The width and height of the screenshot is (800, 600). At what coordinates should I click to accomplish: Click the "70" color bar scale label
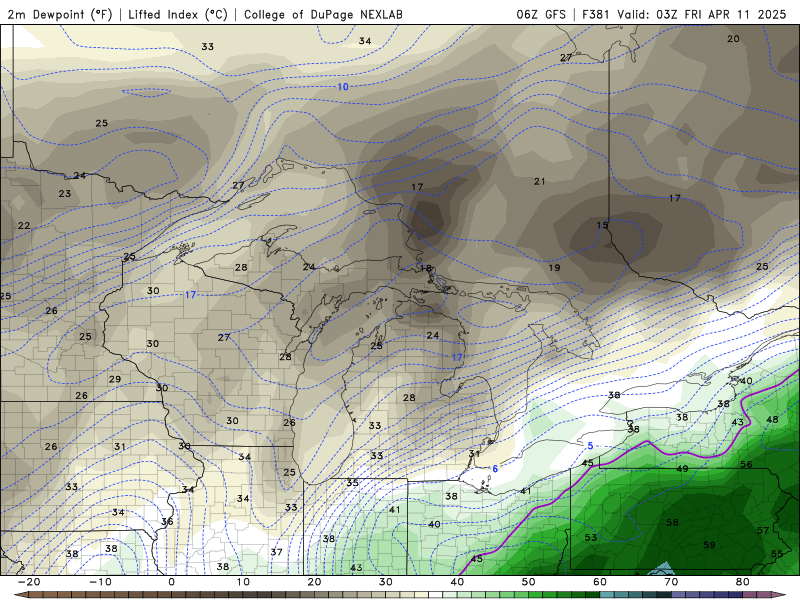671,582
